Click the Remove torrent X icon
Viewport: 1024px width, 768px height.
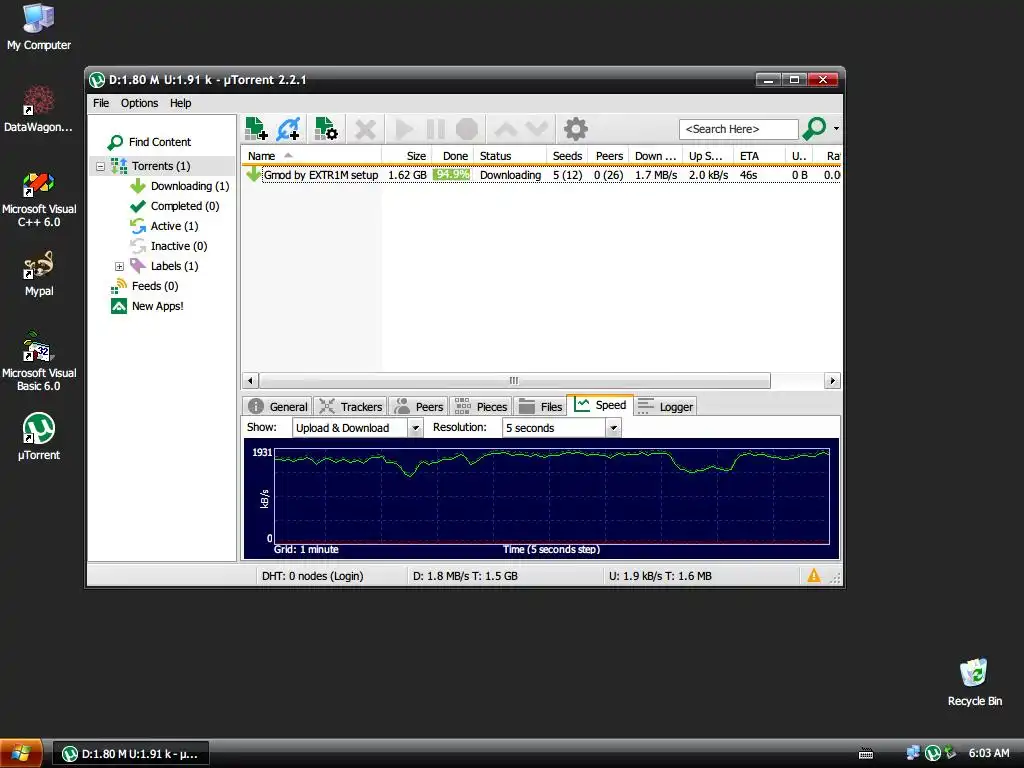[365, 129]
